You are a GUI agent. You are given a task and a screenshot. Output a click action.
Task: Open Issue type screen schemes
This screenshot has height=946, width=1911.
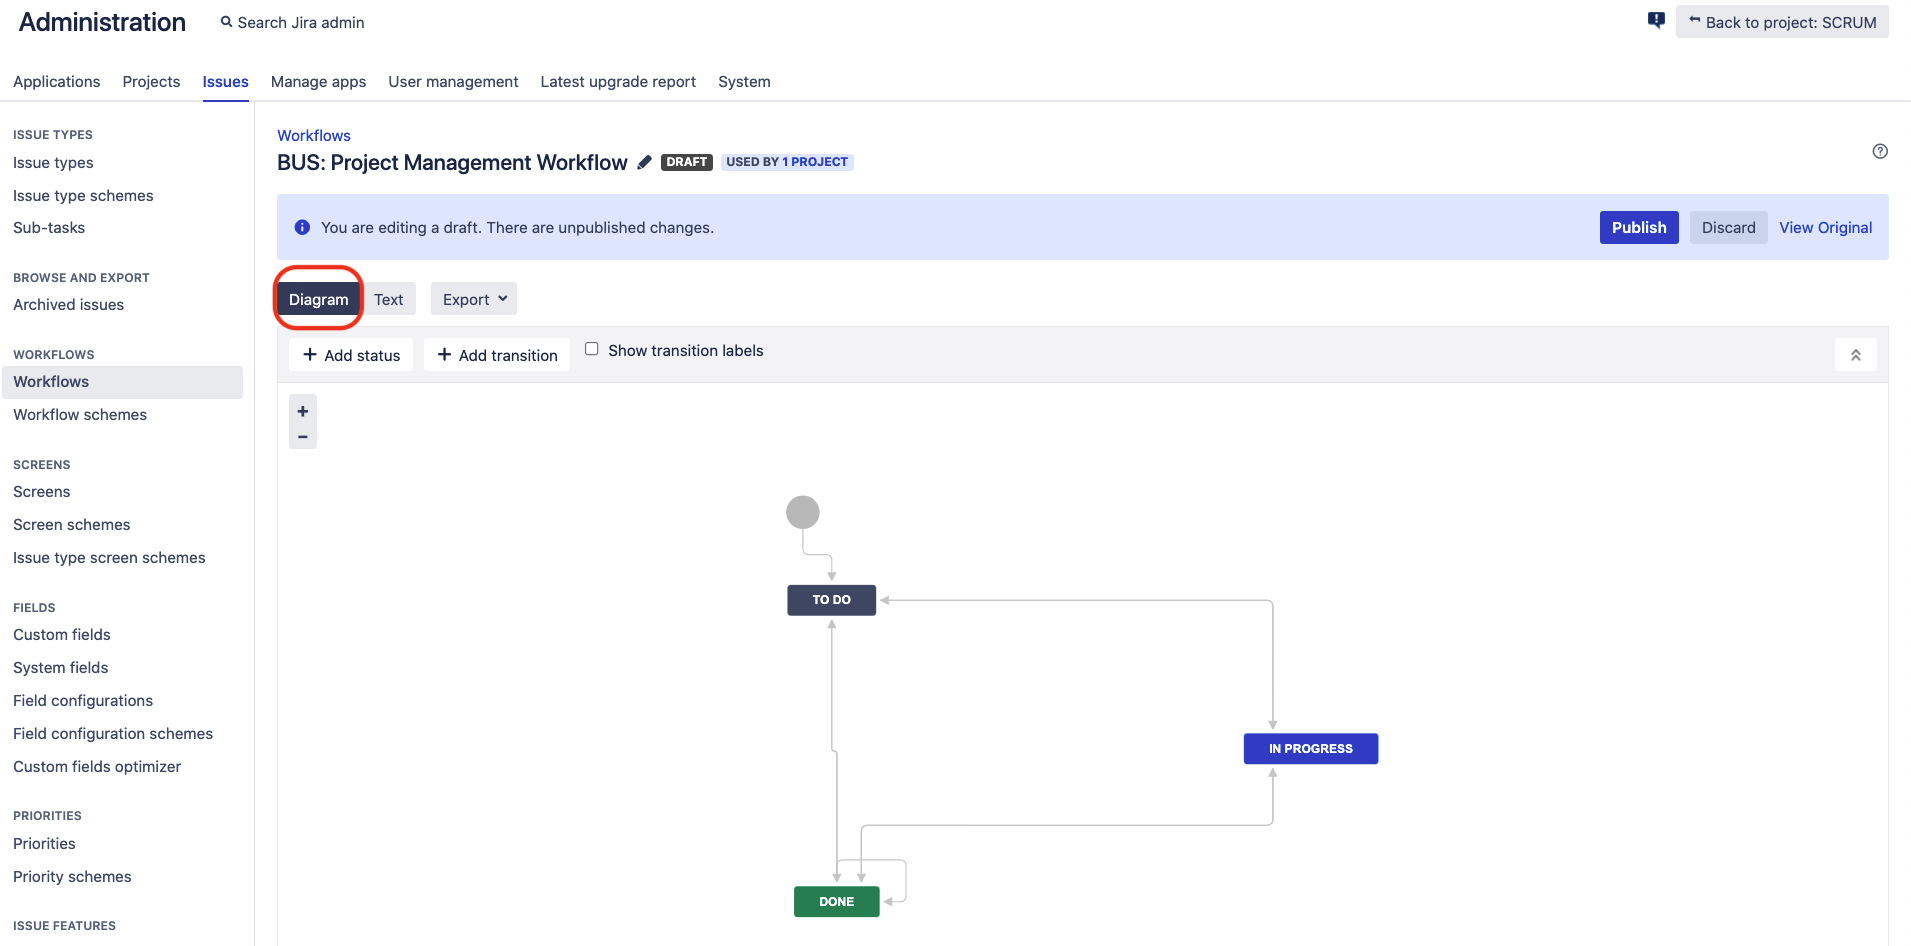[109, 558]
